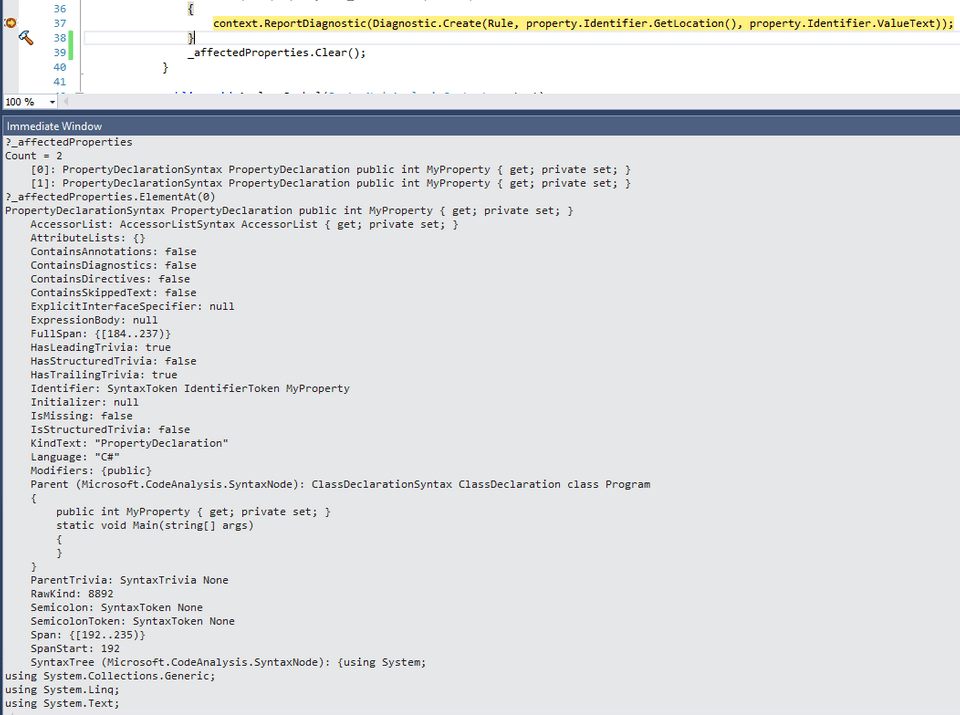The height and width of the screenshot is (715, 960).
Task: Click the IsStructuredTrivia: false line
Action: click(110, 429)
